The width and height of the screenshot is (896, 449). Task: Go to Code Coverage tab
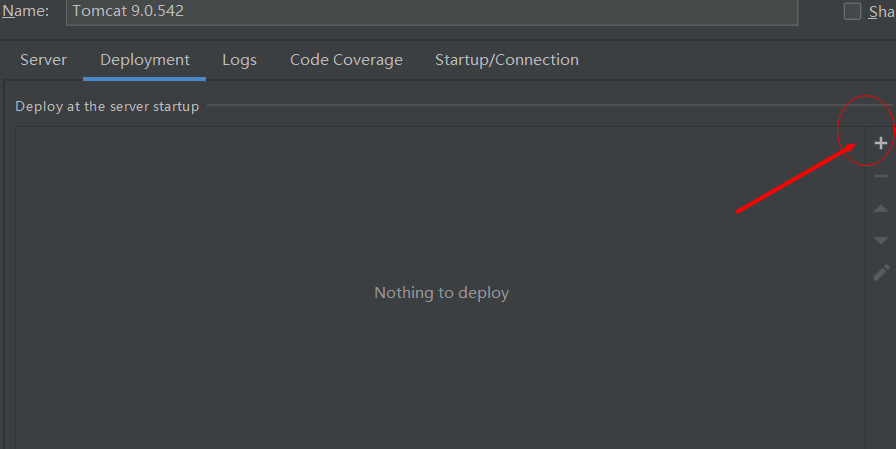[346, 59]
